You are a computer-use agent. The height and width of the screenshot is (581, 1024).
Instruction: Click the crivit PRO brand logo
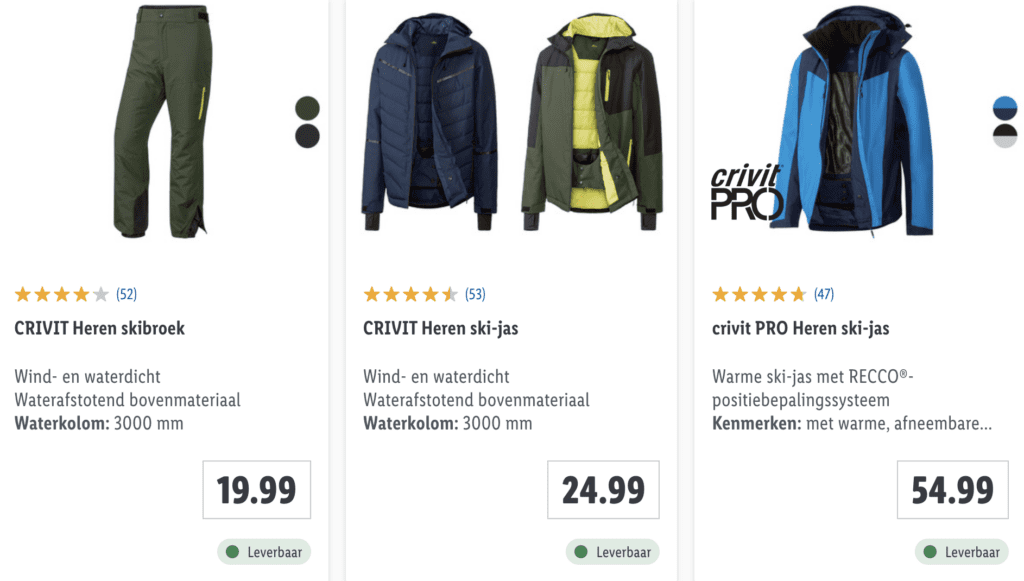point(745,193)
